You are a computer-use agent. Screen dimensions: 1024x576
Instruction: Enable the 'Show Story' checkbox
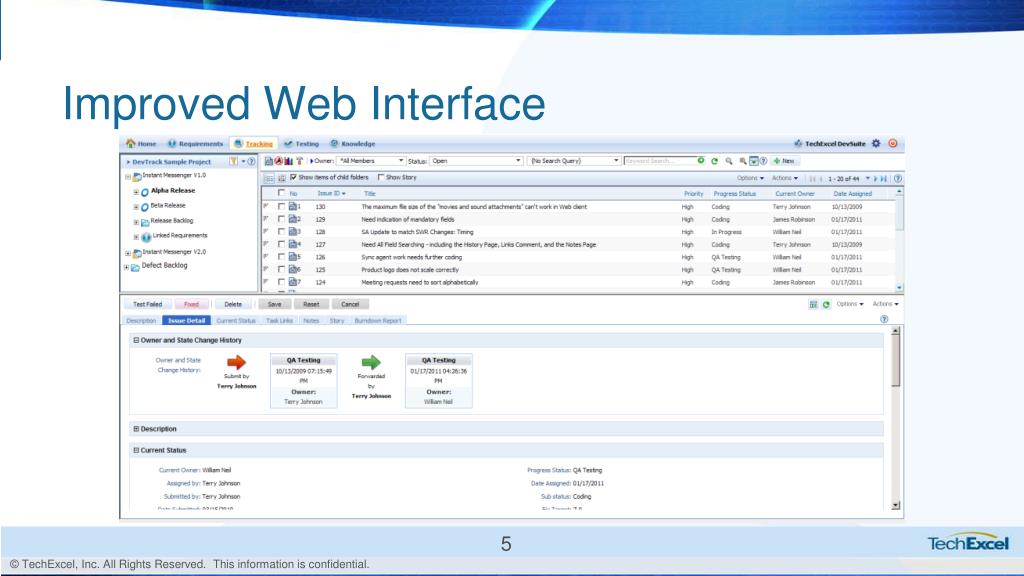(x=381, y=177)
